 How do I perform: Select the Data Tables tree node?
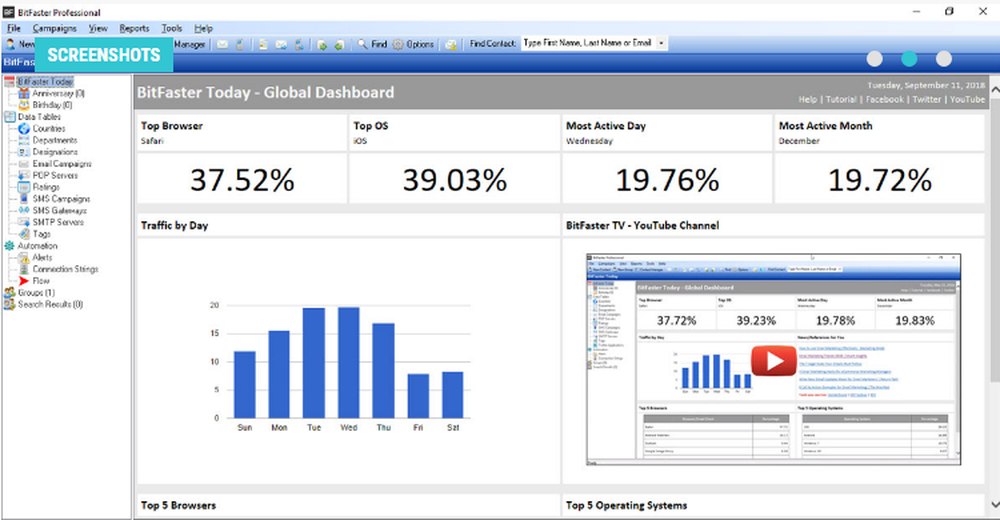click(x=39, y=117)
